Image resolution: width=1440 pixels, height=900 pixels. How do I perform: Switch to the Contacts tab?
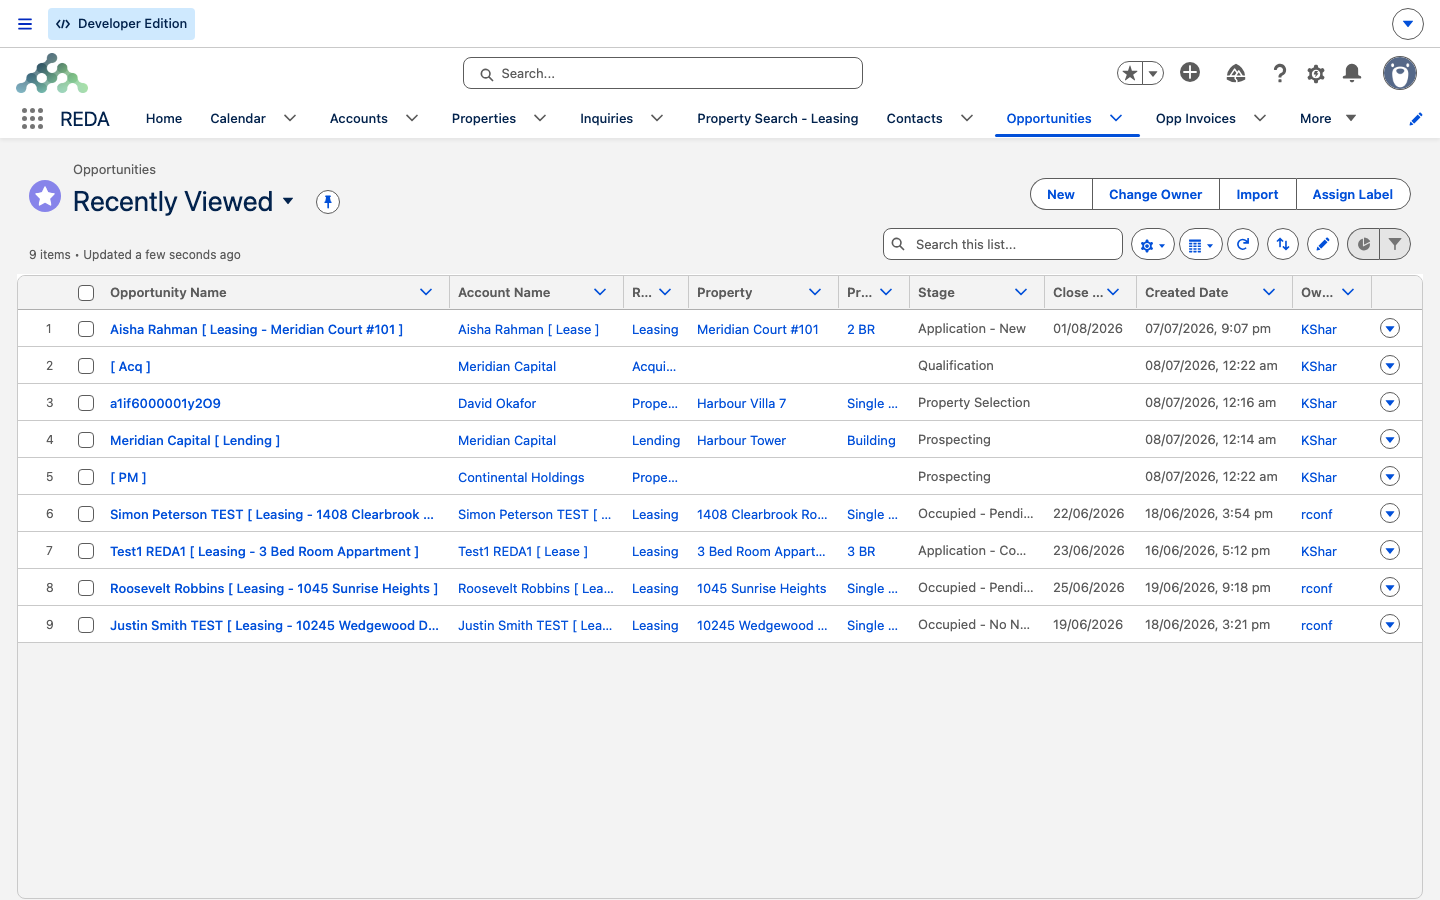915,118
